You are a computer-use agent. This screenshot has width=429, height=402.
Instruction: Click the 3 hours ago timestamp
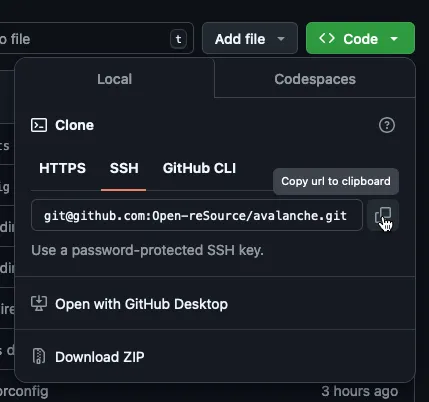click(x=360, y=391)
